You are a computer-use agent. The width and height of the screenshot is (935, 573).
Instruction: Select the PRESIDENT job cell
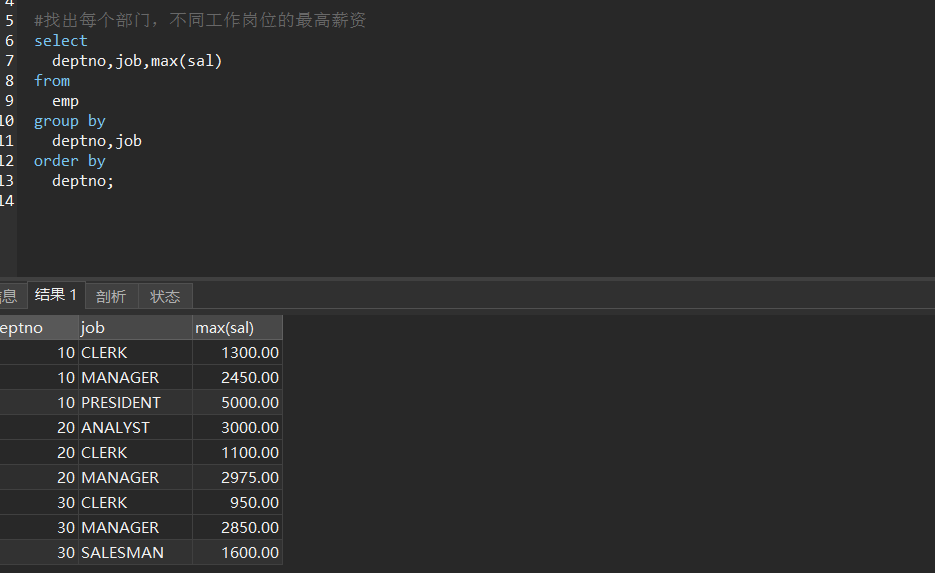click(135, 403)
